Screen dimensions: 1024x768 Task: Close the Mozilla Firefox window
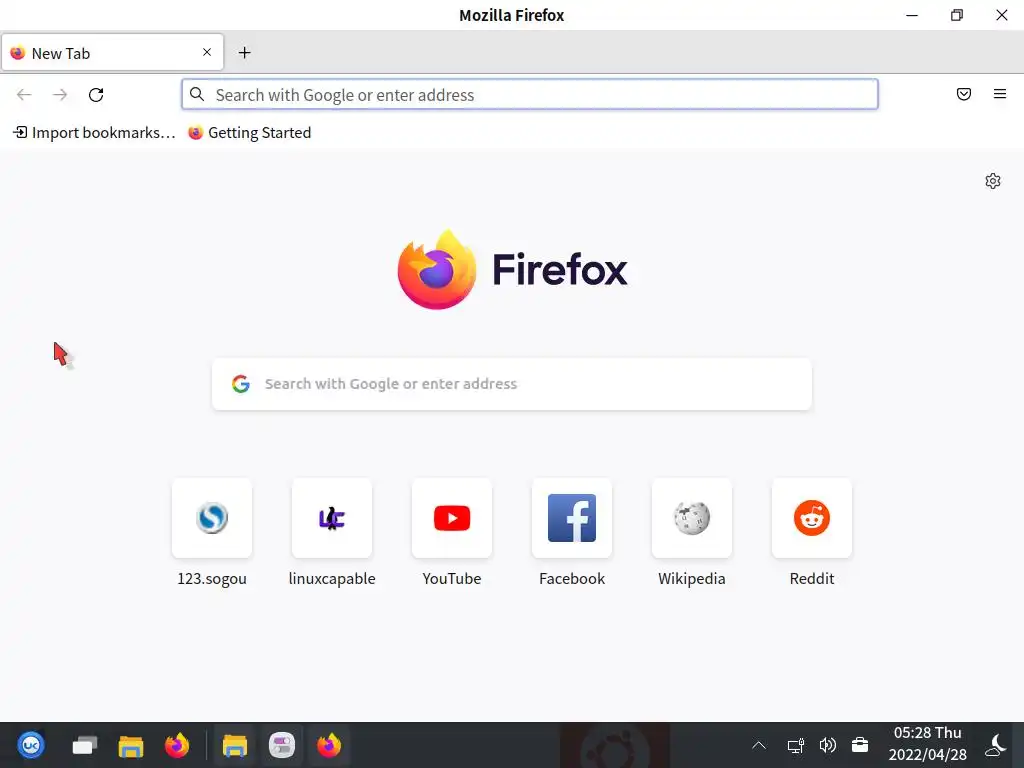pyautogui.click(x=1002, y=15)
